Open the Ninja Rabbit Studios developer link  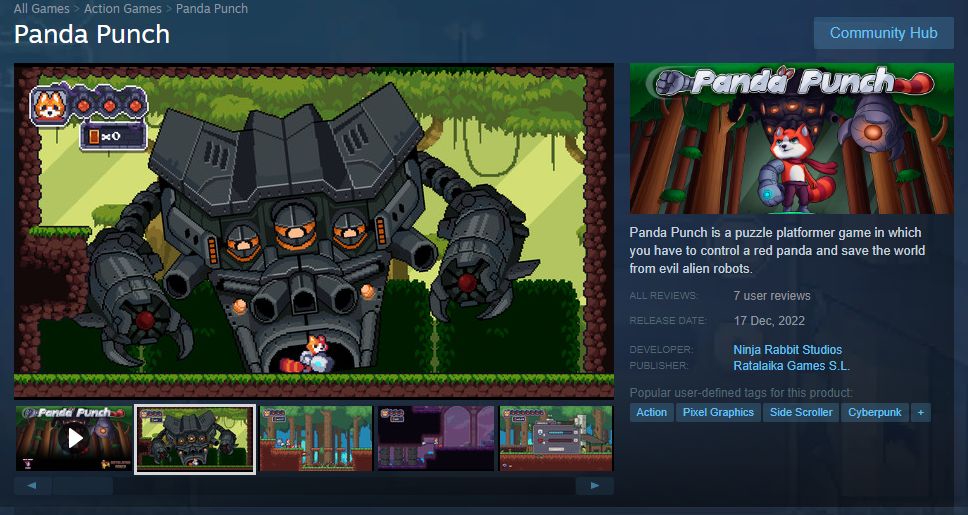(x=787, y=350)
